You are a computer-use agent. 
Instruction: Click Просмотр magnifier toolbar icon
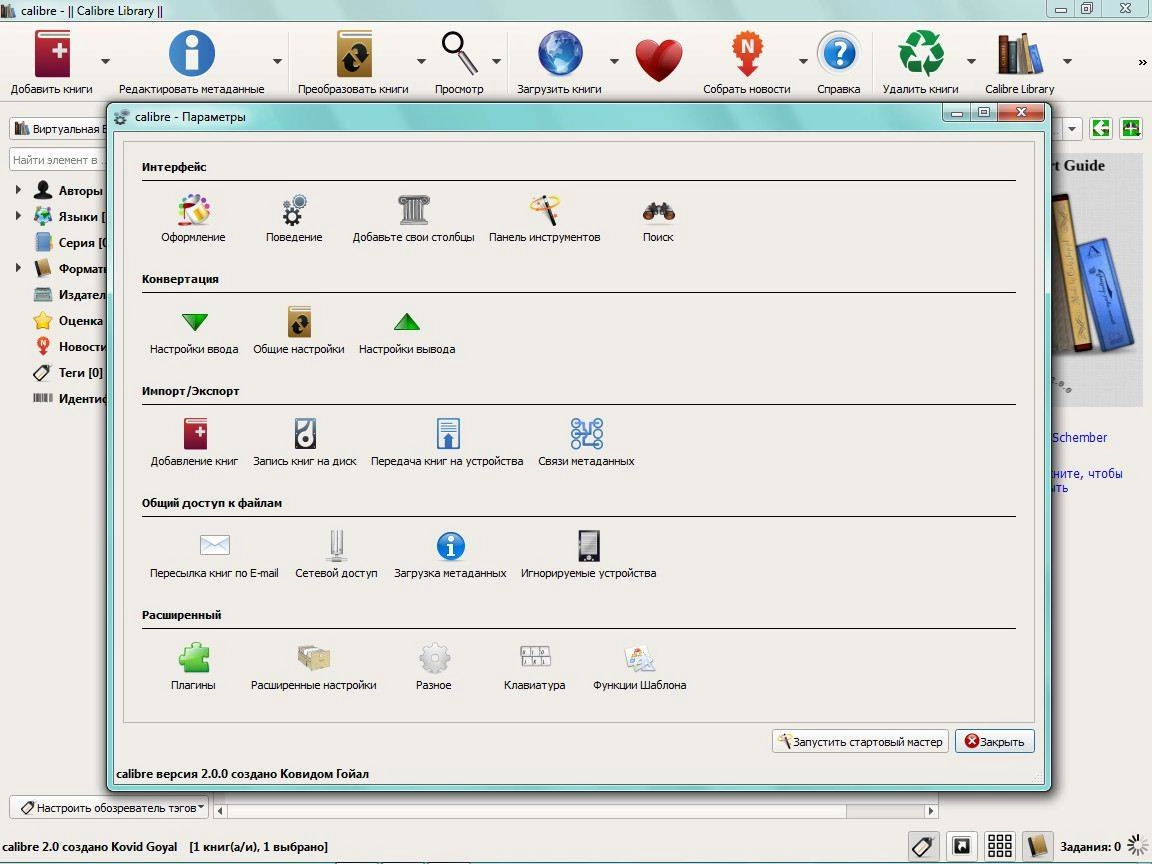(x=459, y=62)
